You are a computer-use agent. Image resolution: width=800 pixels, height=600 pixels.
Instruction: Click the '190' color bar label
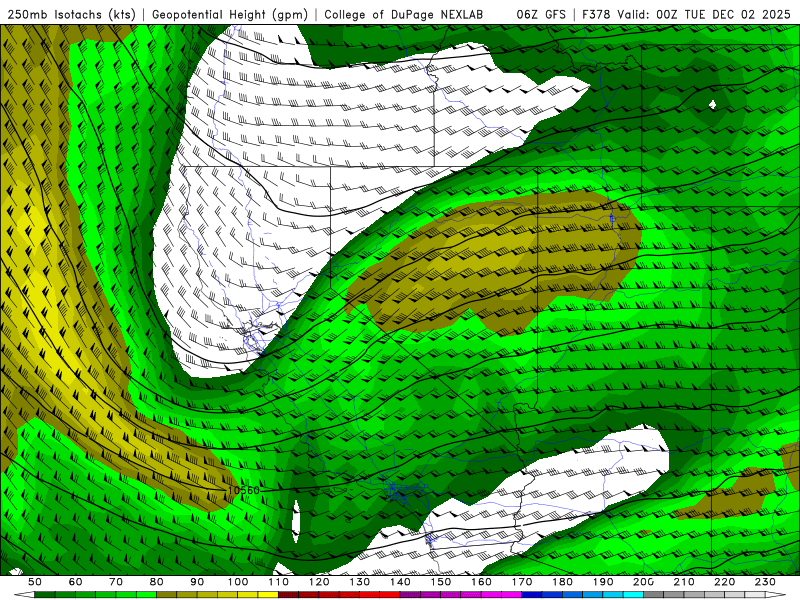(x=604, y=582)
